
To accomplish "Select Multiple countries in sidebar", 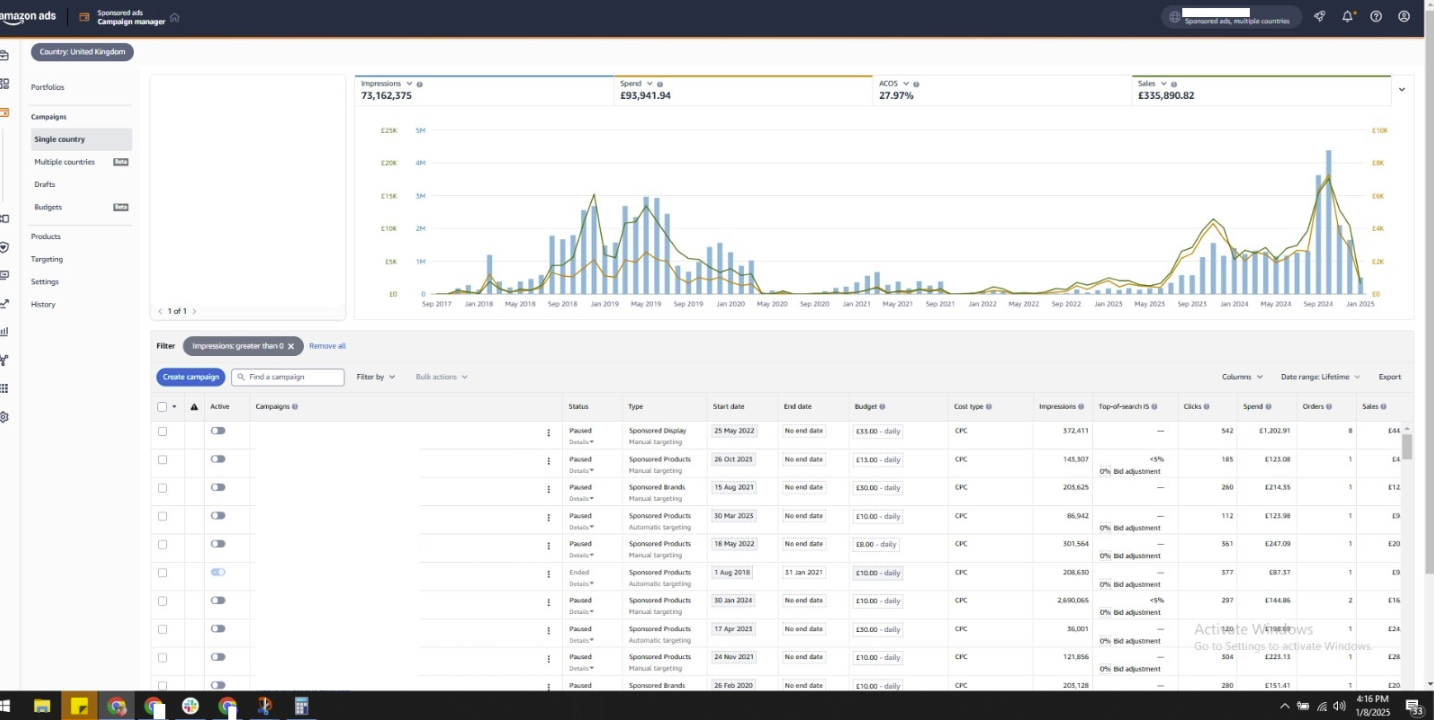I will [65, 162].
